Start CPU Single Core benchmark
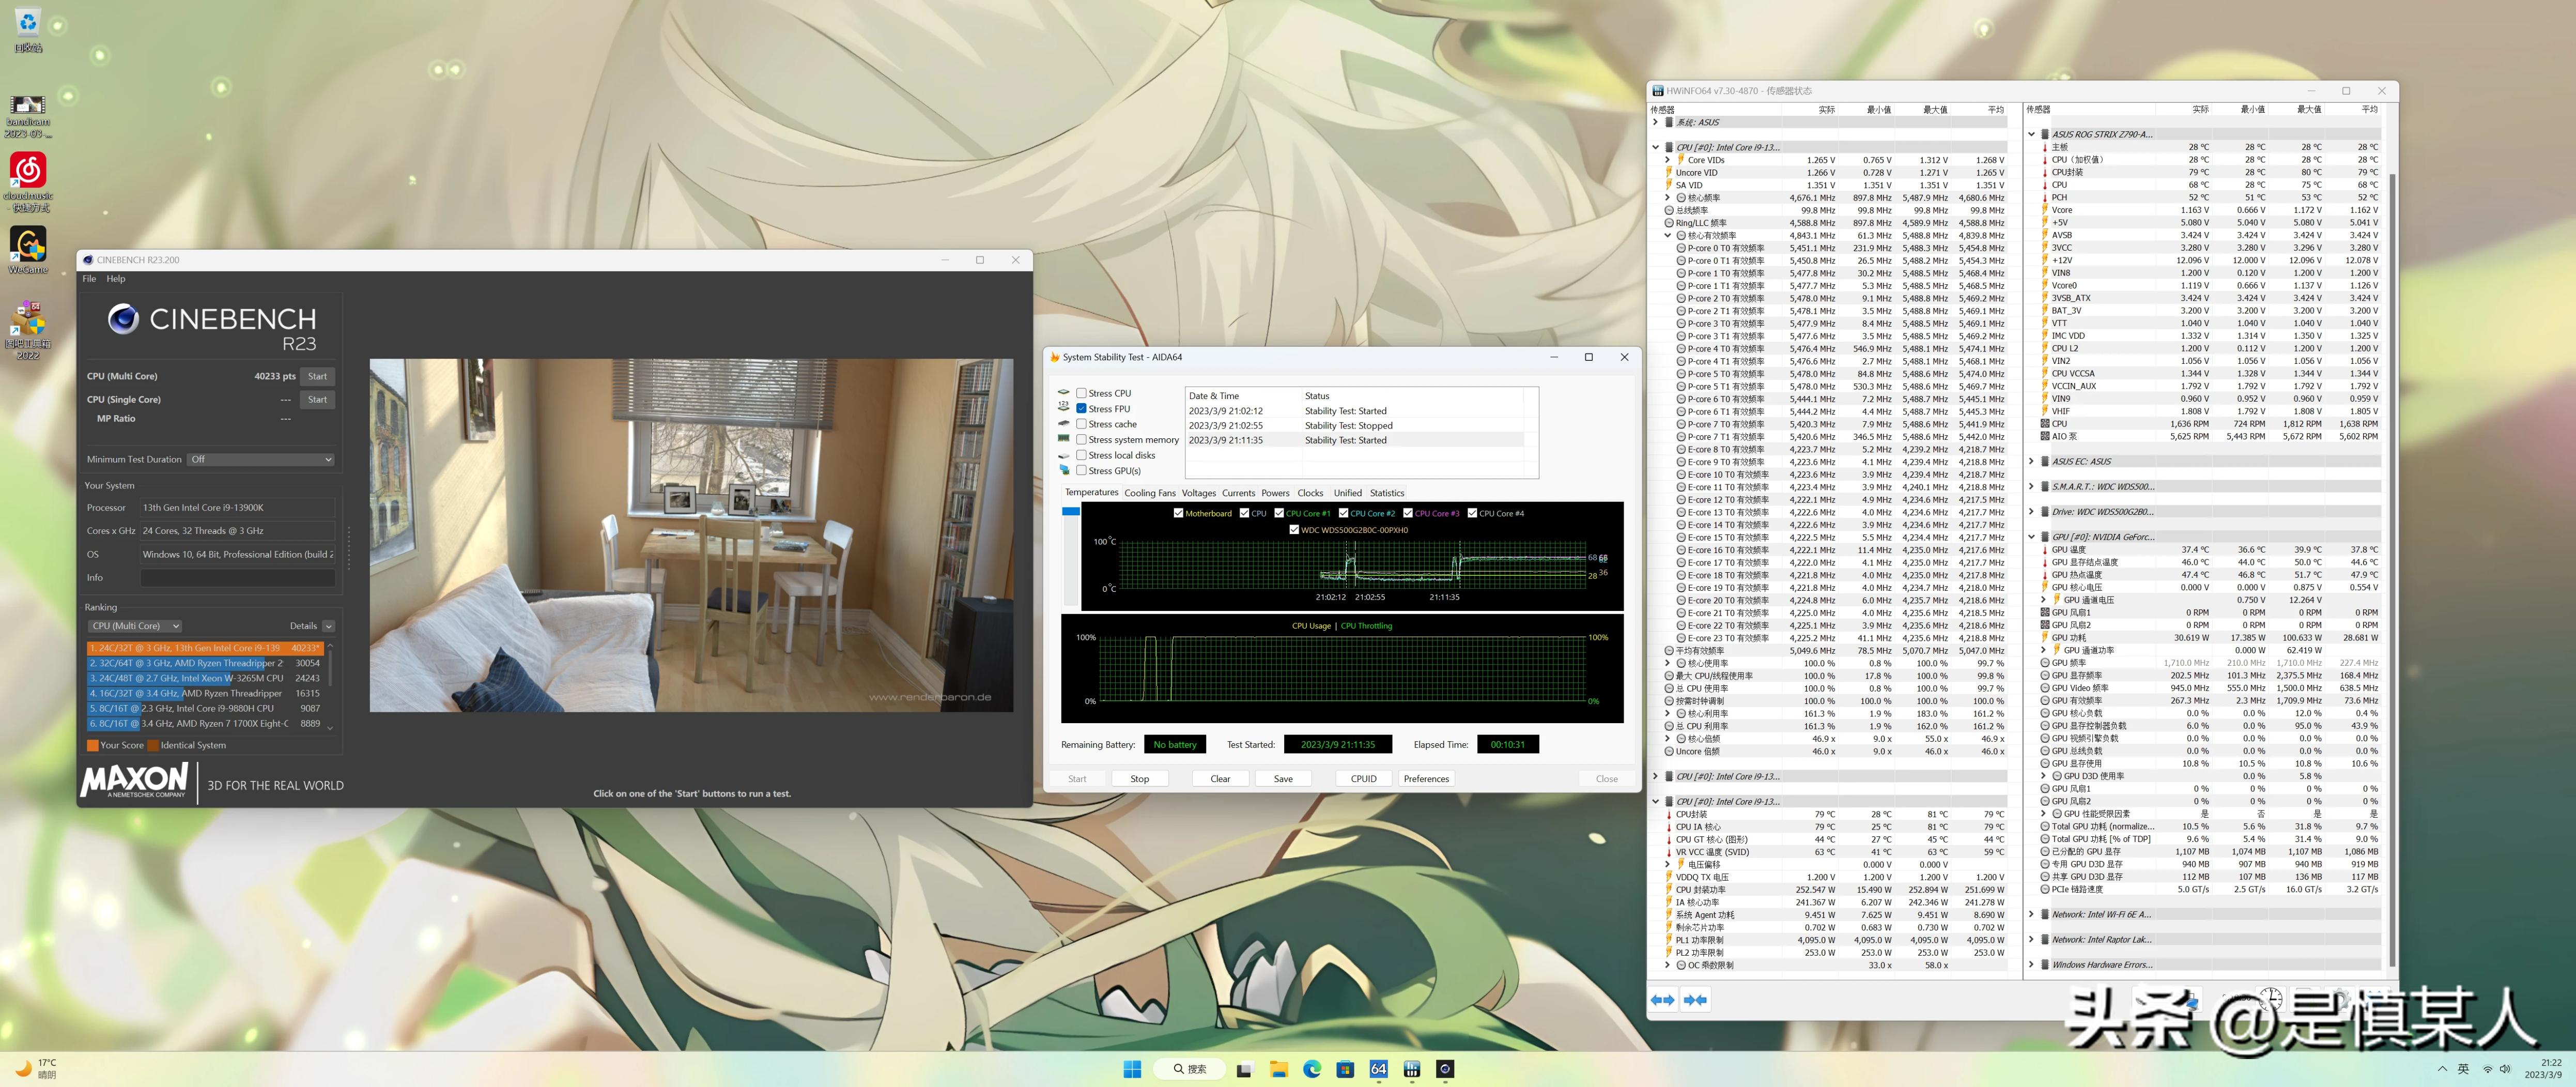Image resolution: width=2576 pixels, height=1087 pixels. 317,399
